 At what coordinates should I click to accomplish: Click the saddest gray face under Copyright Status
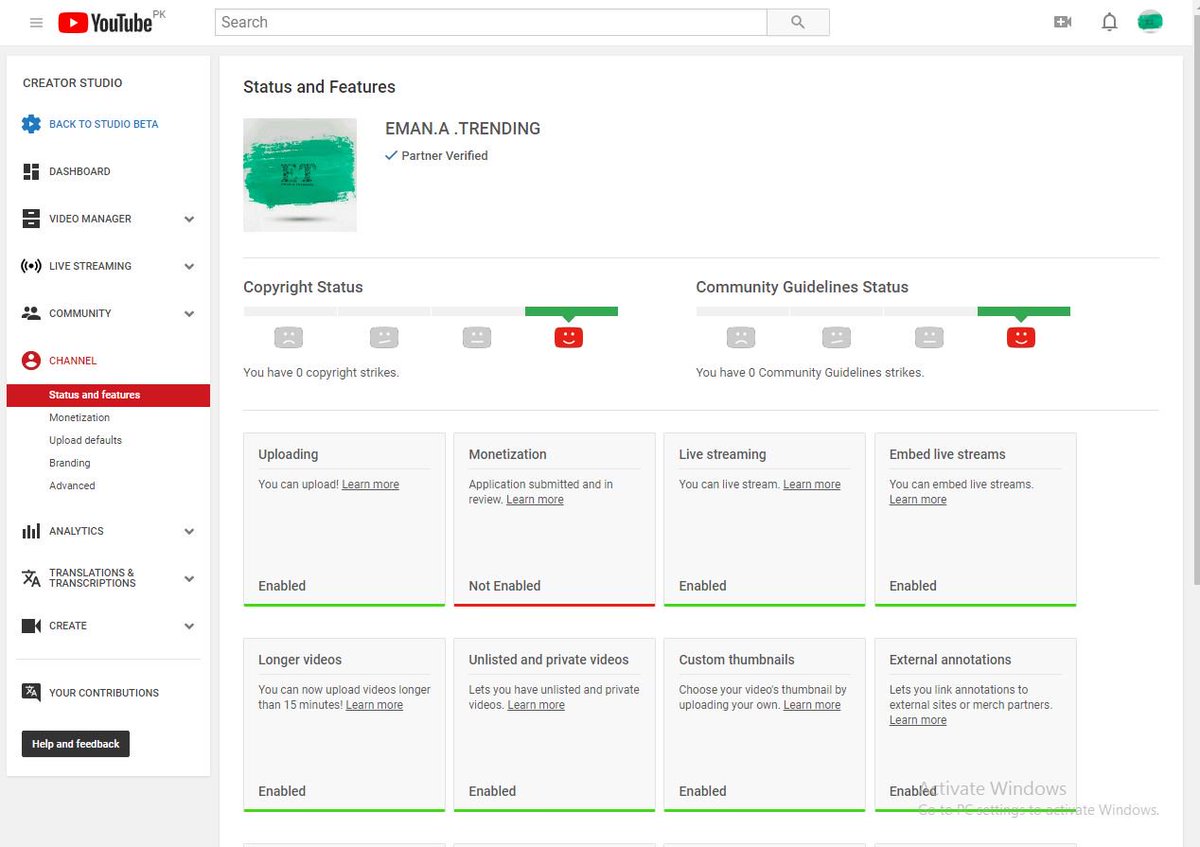tap(289, 337)
